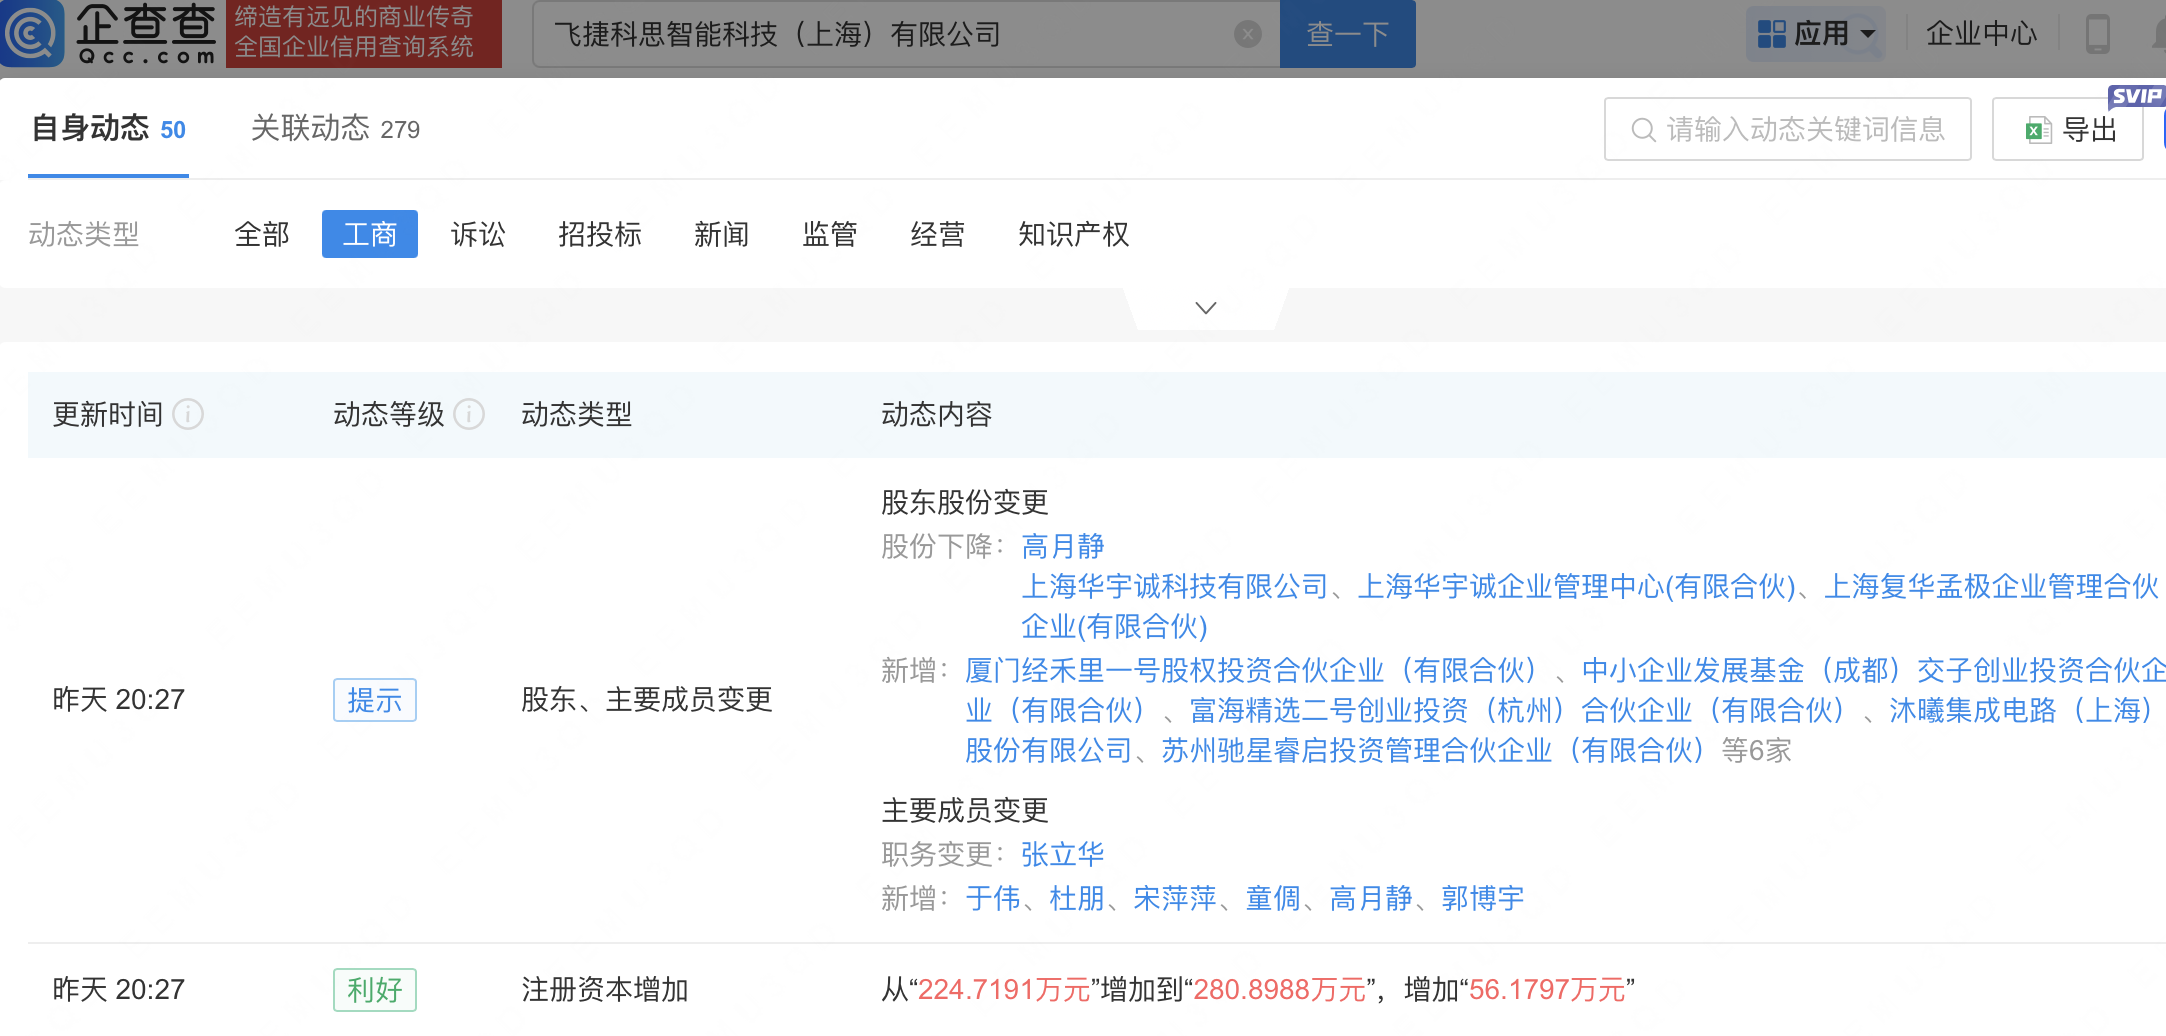
Task: Click info icon beside 动态等级
Action: pos(469,414)
